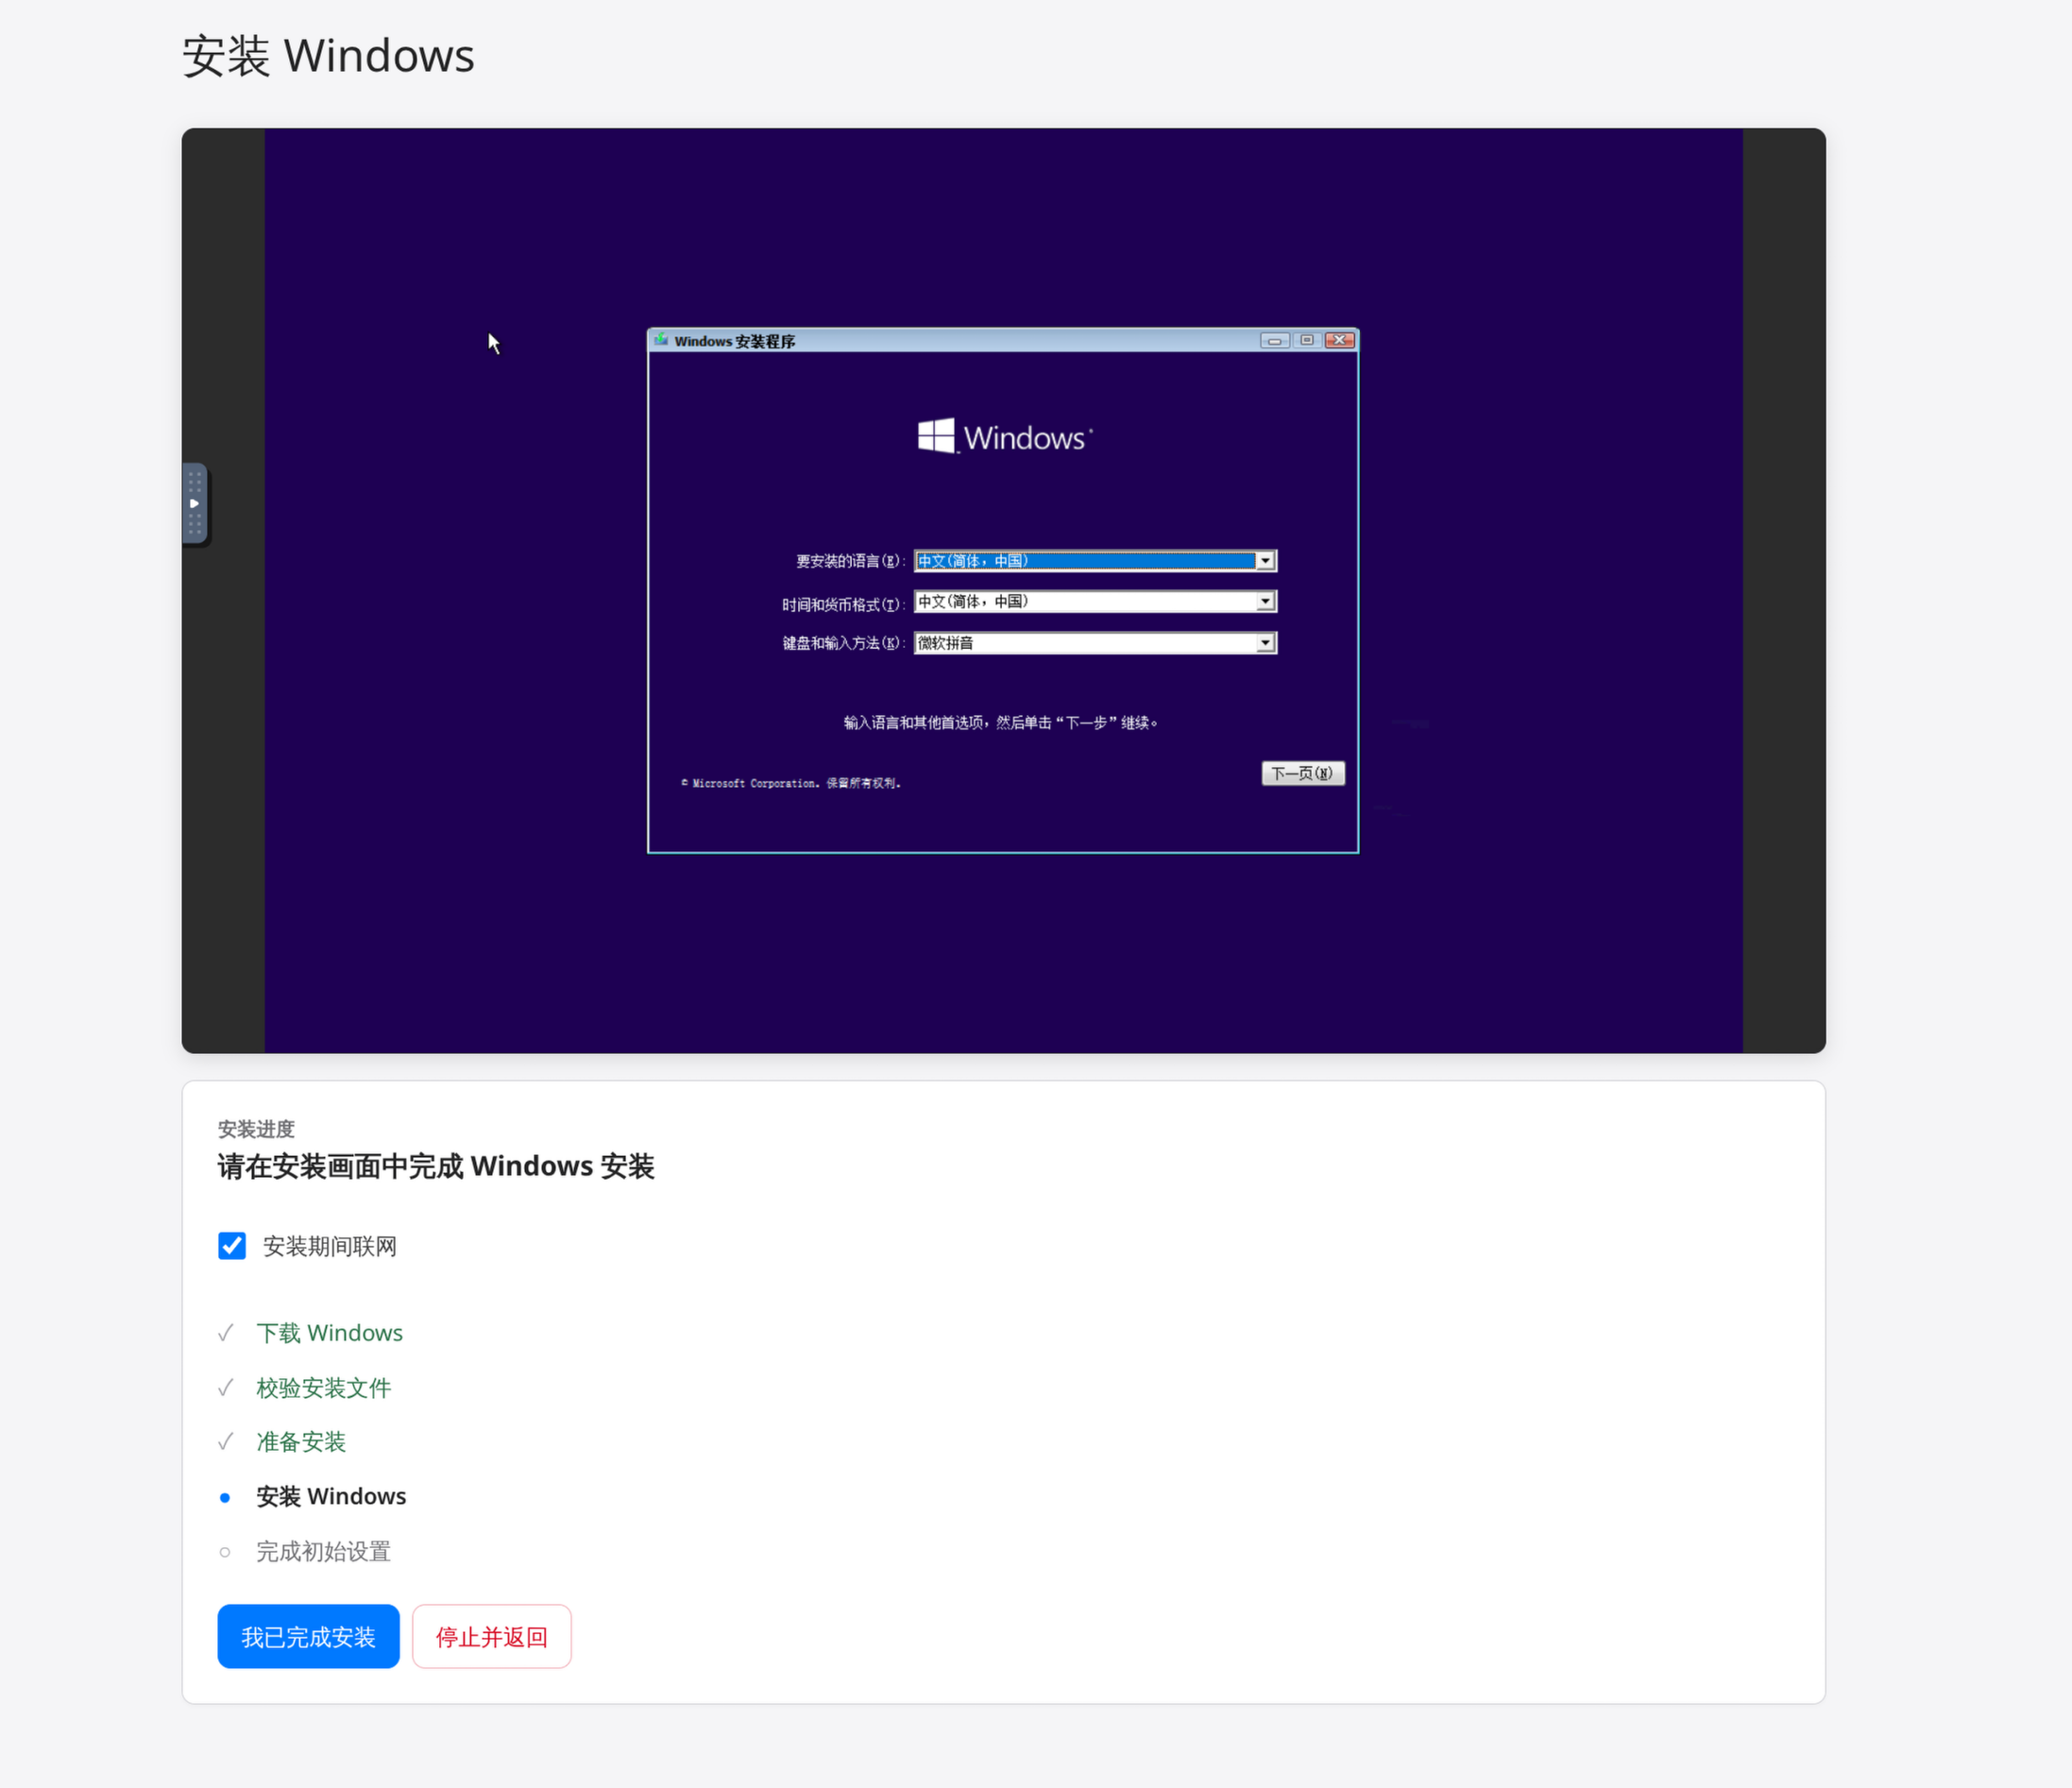Click the 校验安装文件 step
The image size is (2072, 1788).
coord(324,1388)
